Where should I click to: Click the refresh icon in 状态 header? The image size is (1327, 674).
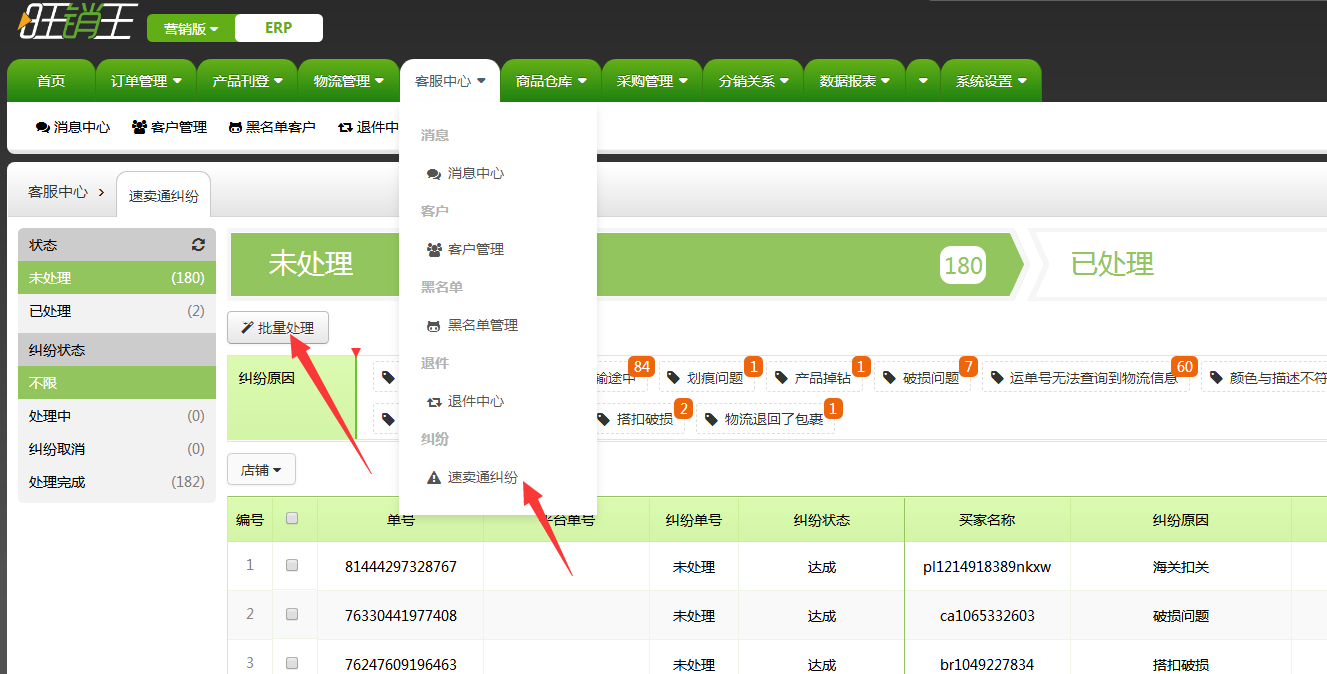198,245
